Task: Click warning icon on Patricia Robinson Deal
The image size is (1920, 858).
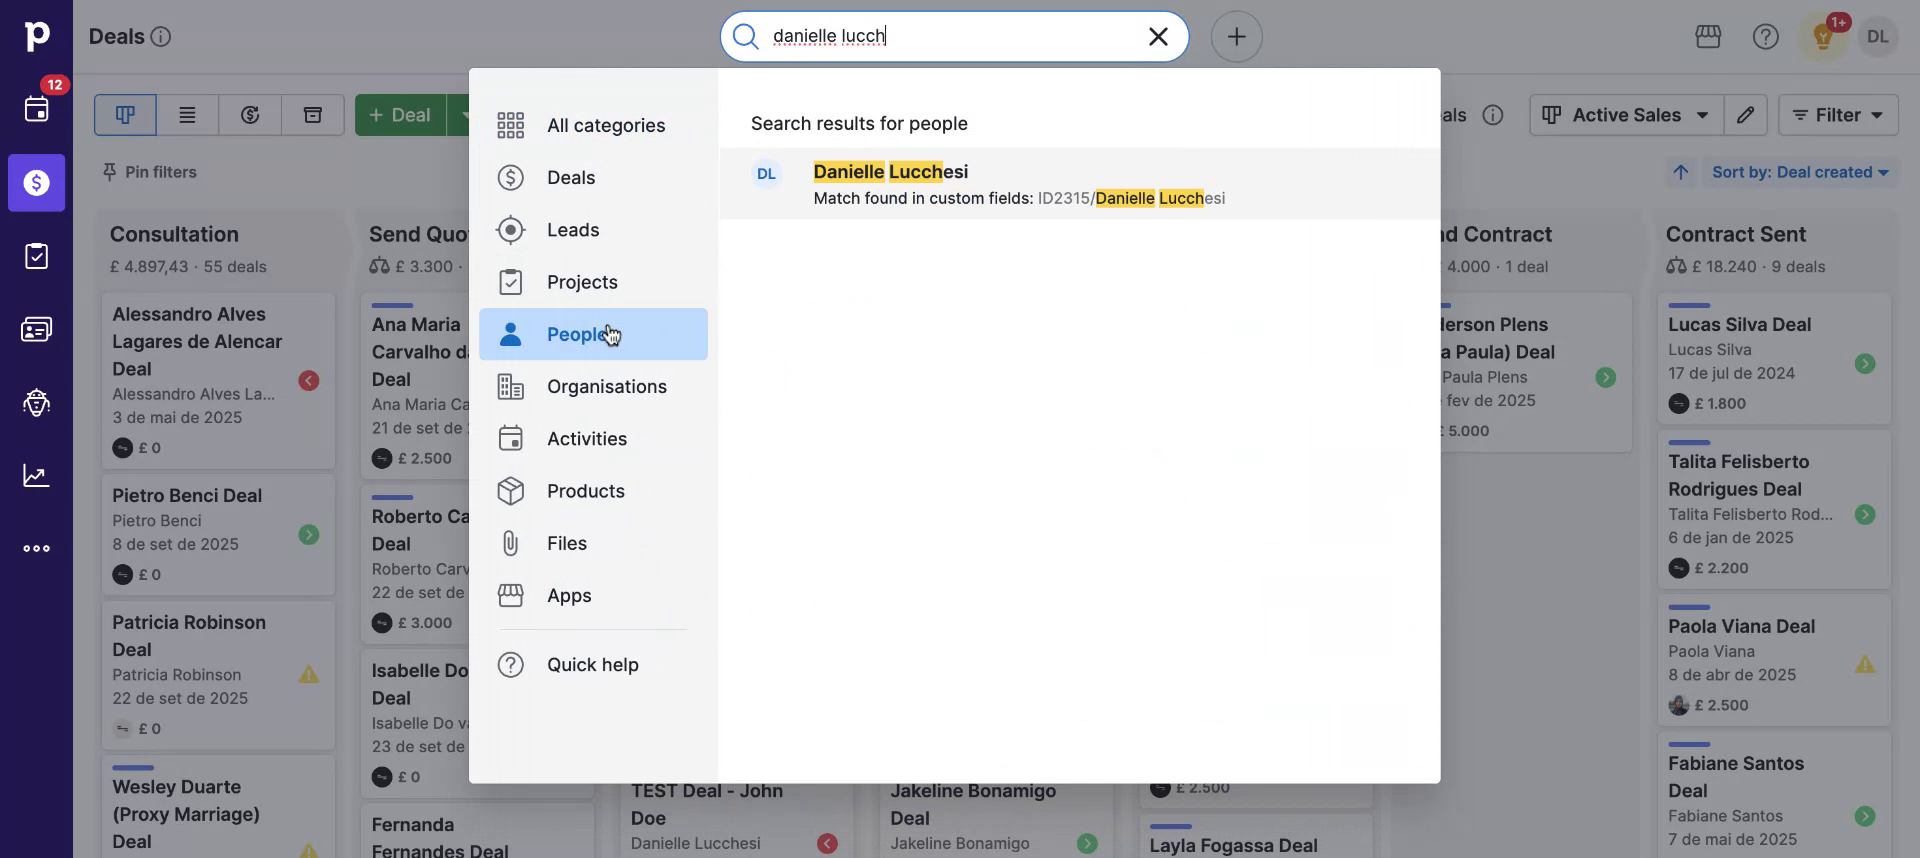Action: pos(309,675)
